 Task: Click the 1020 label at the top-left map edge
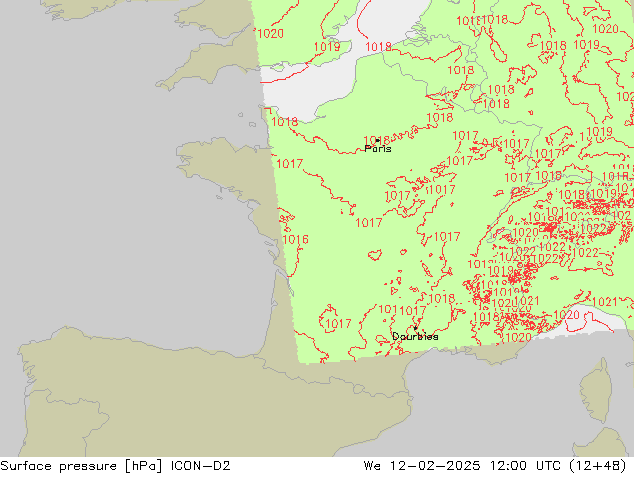[271, 34]
